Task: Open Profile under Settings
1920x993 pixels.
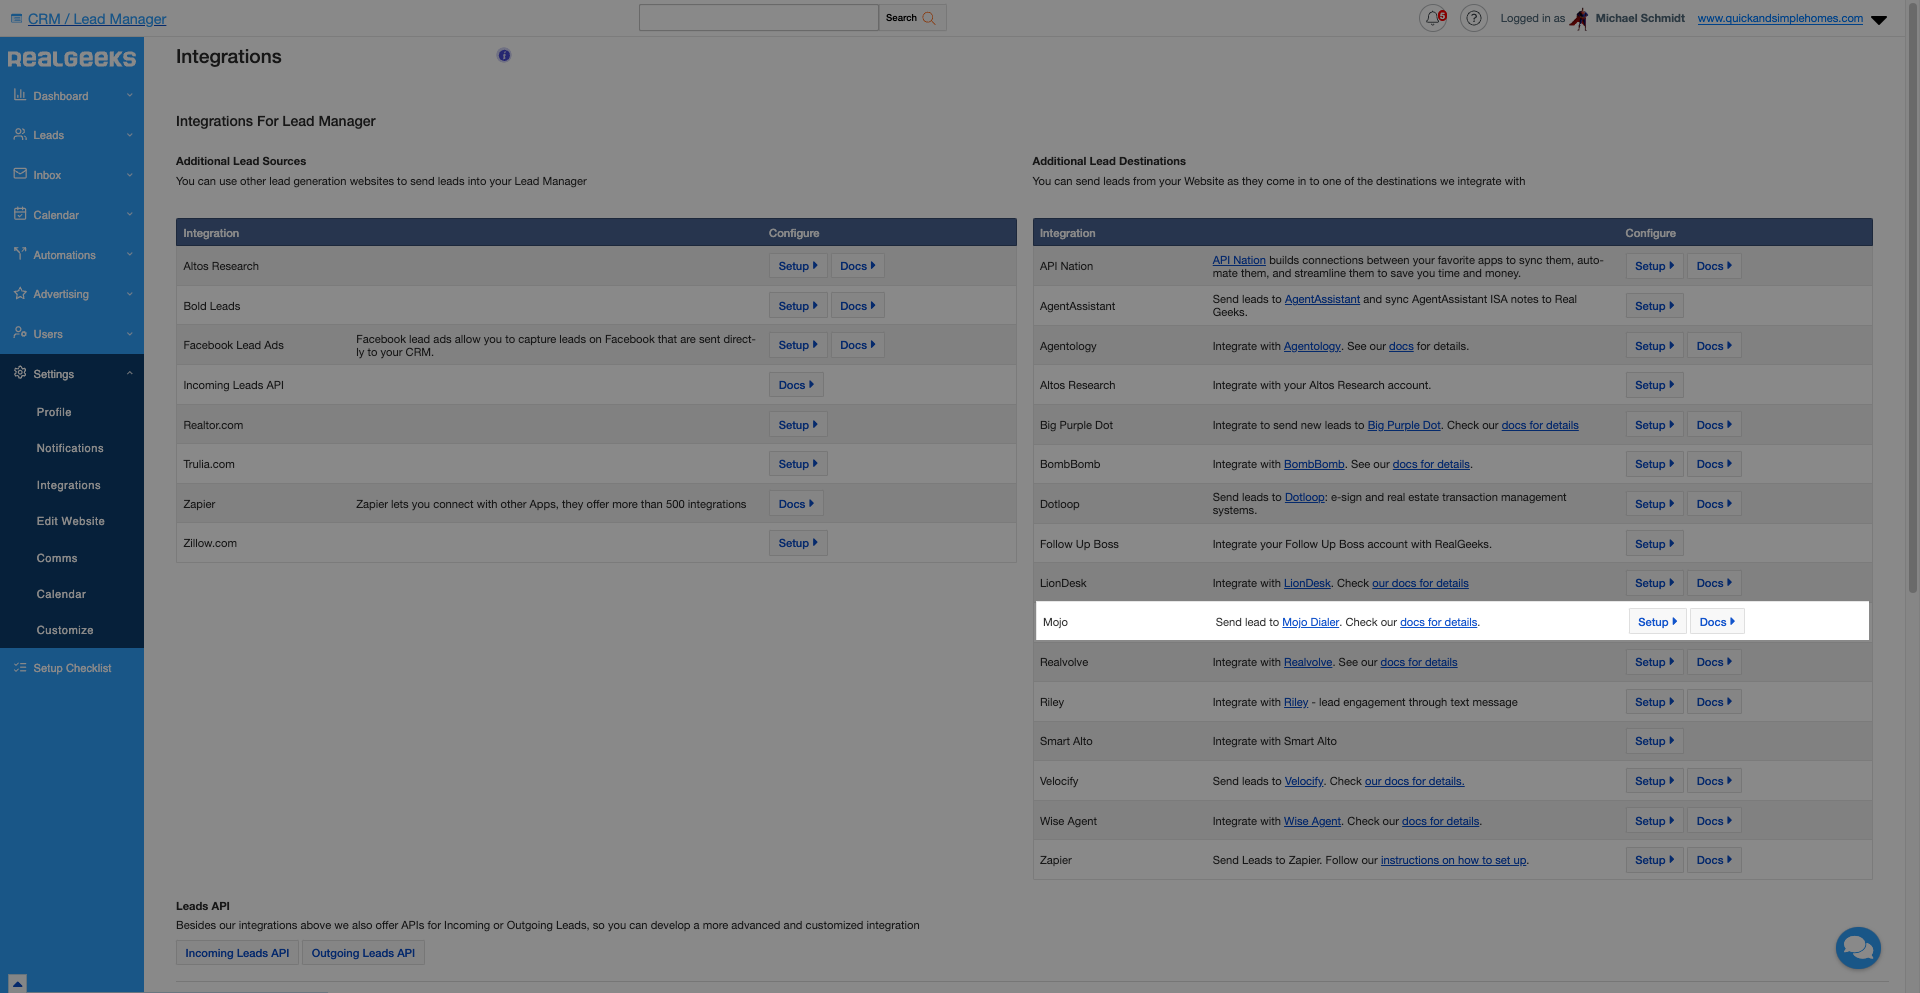Action: click(54, 412)
